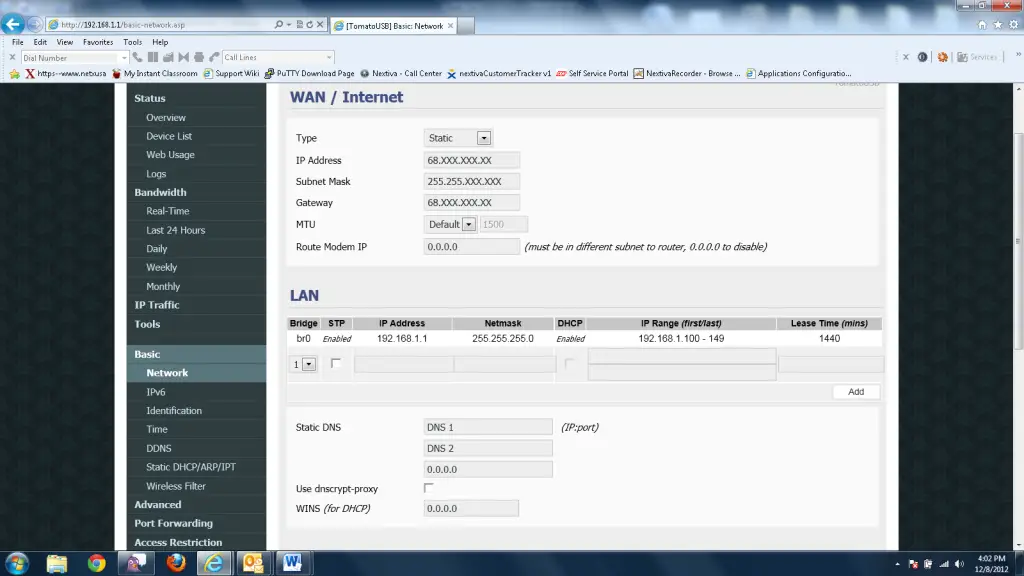Open the Windows Start orb
This screenshot has width=1024, height=576.
point(17,563)
